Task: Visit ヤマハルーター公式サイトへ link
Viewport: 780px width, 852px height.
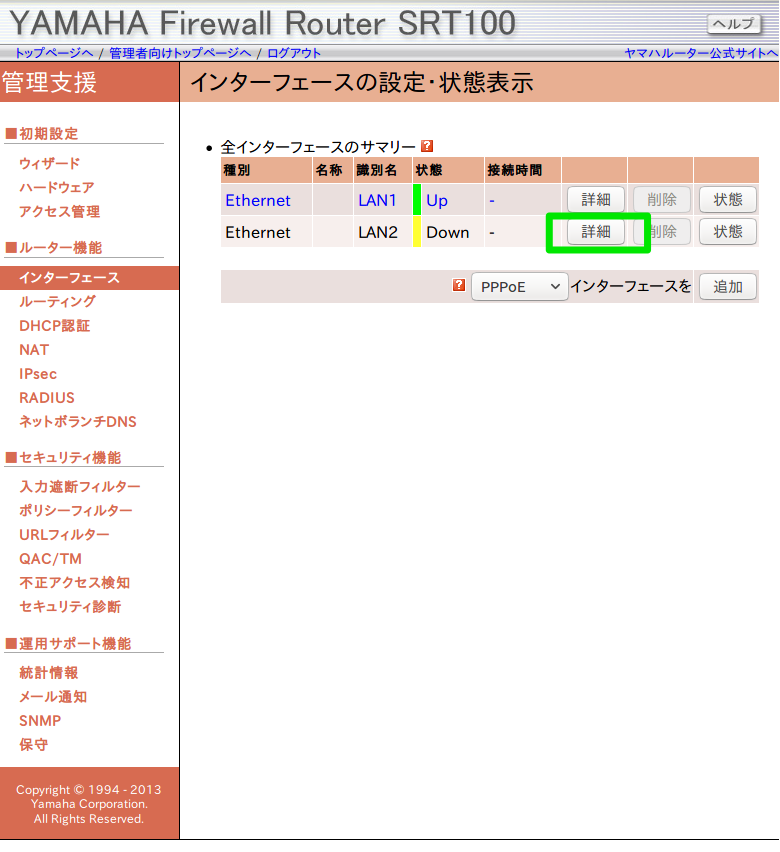Action: [701, 53]
